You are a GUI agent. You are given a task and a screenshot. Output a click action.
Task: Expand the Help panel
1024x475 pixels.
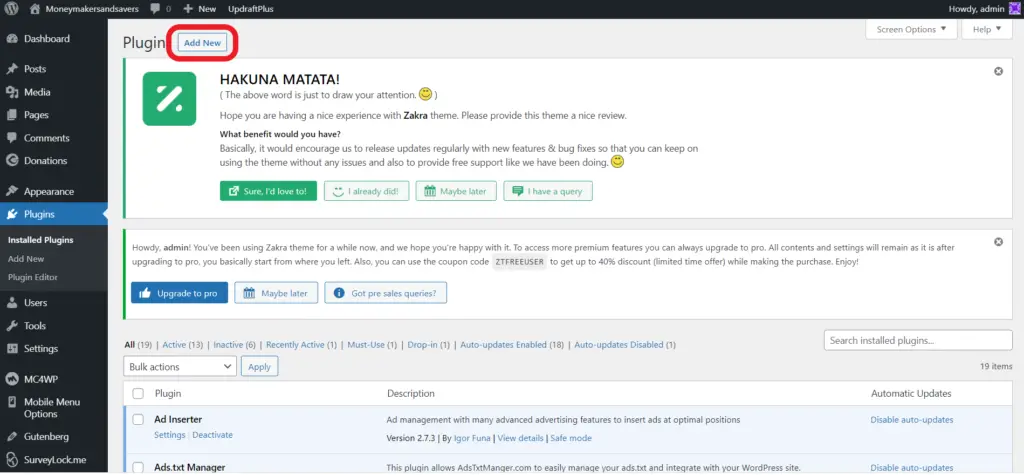coord(987,29)
